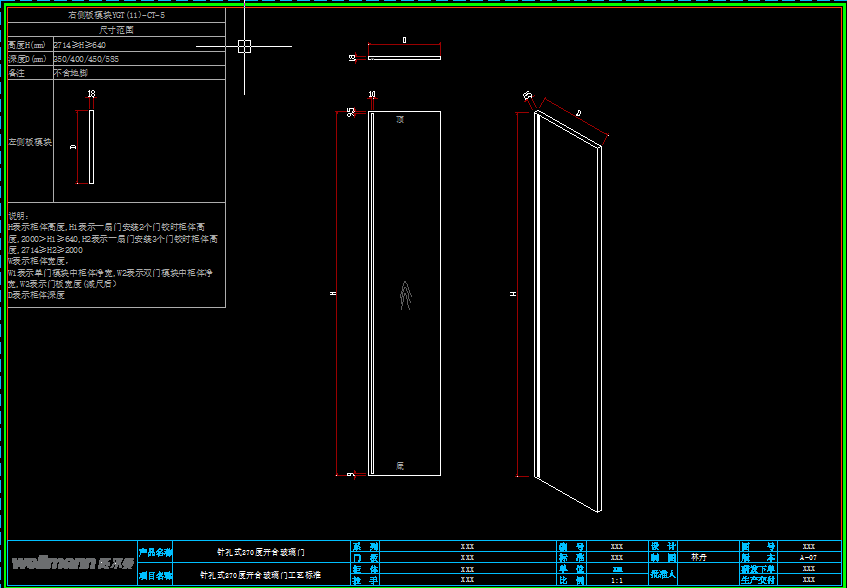Click the isometric panel view

coord(569,310)
